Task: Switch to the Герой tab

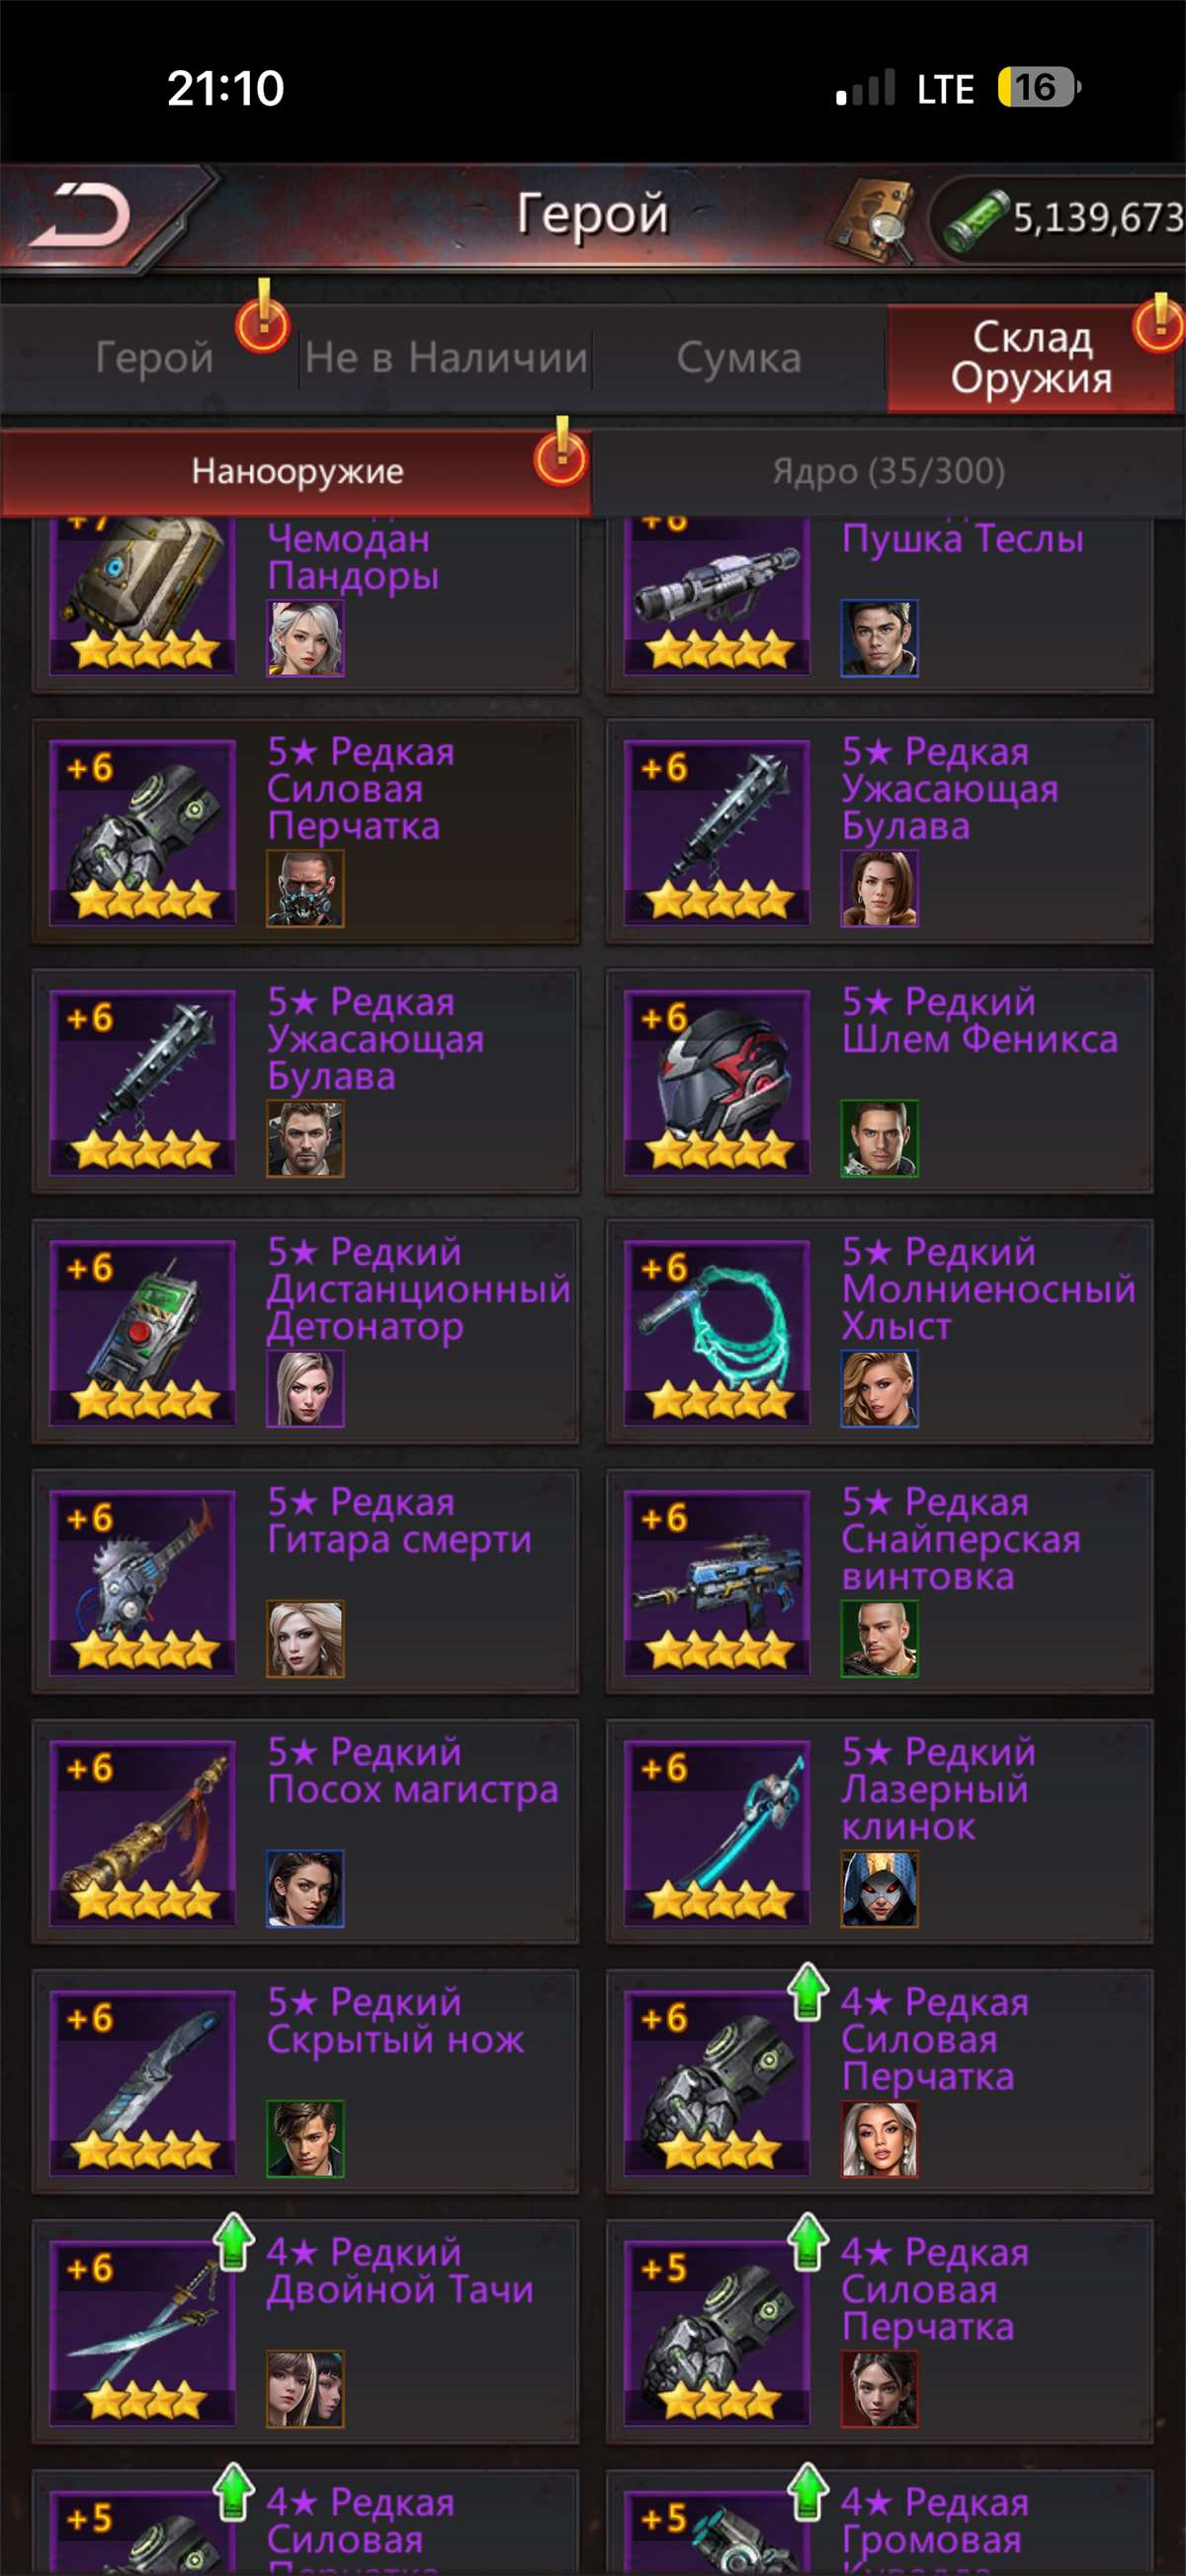Action: [x=154, y=358]
